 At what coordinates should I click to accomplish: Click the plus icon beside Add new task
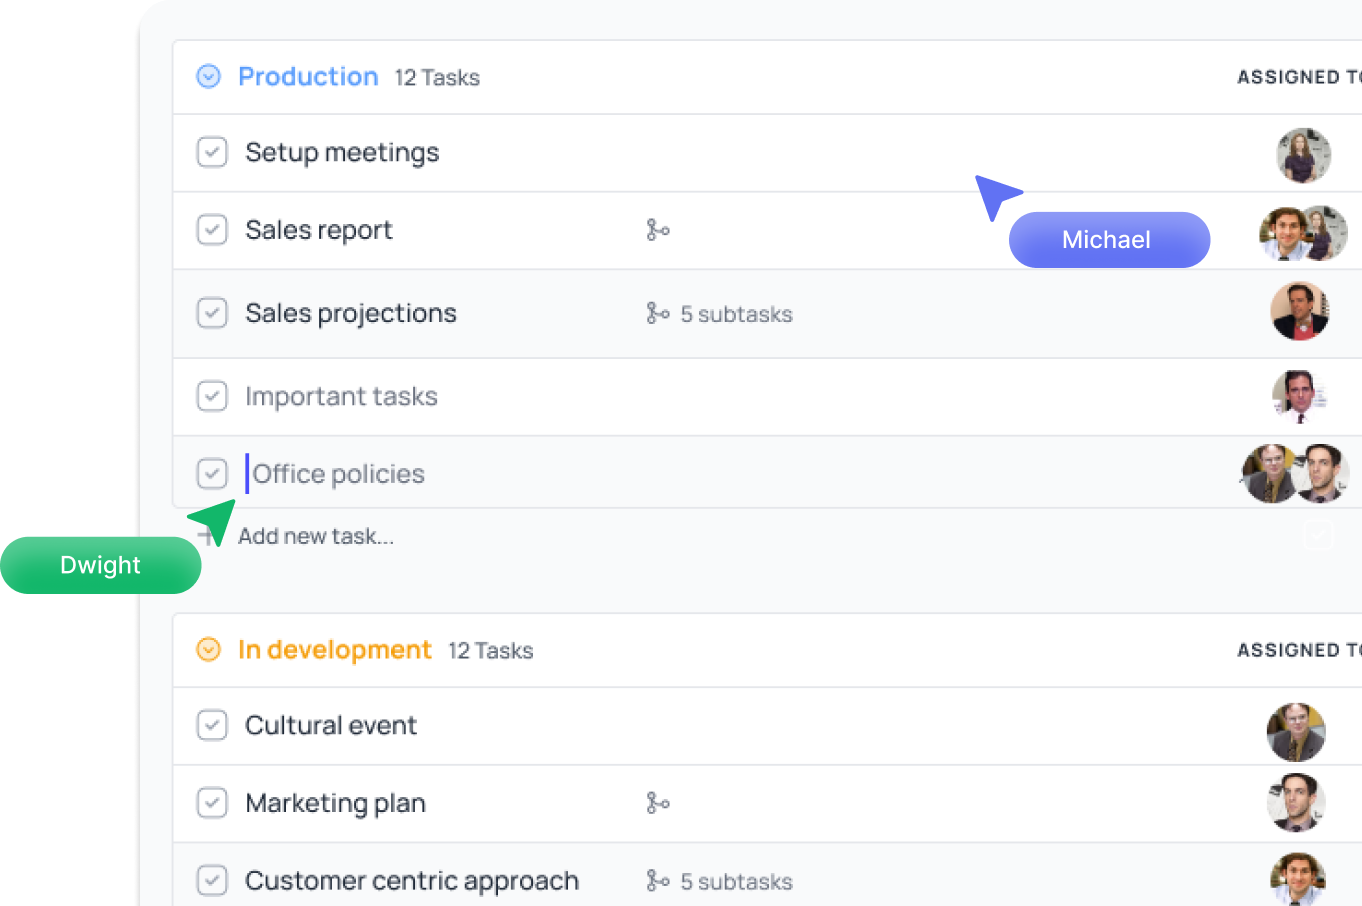coord(207,536)
